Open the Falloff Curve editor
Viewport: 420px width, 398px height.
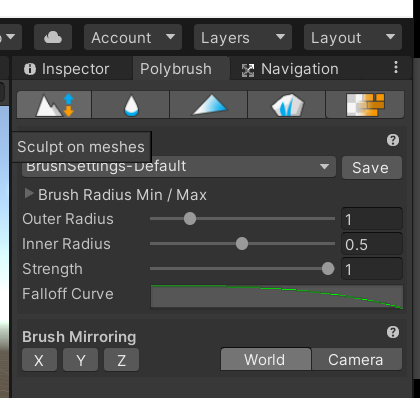277,296
